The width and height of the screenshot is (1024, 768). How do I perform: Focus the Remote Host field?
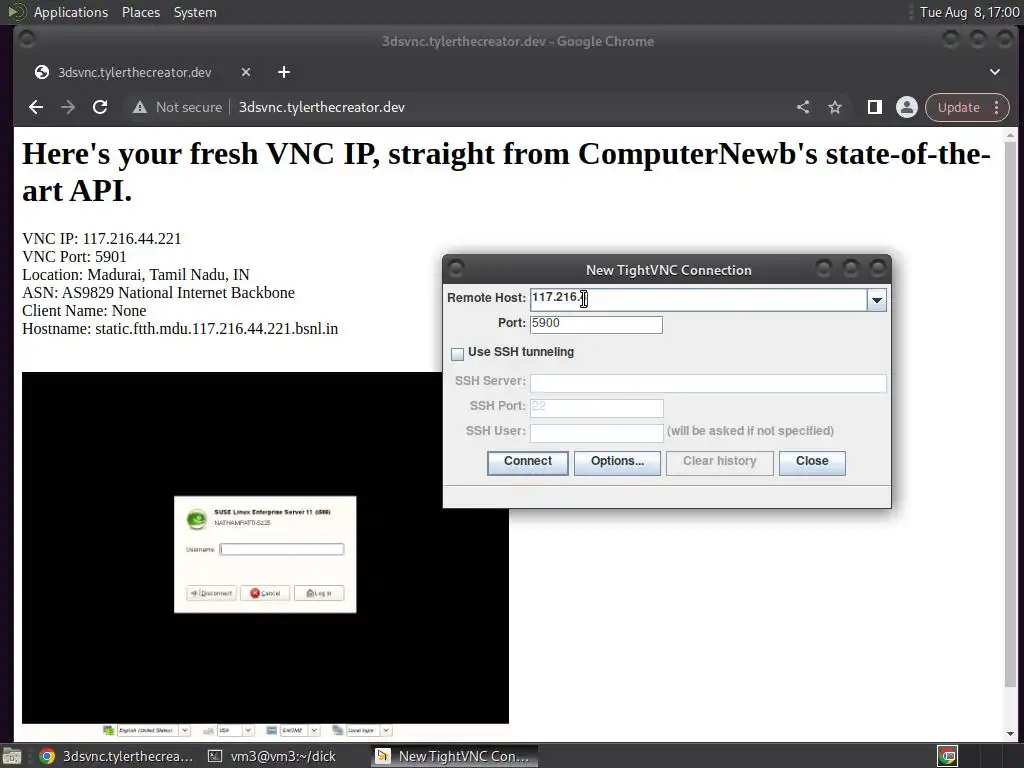698,300
